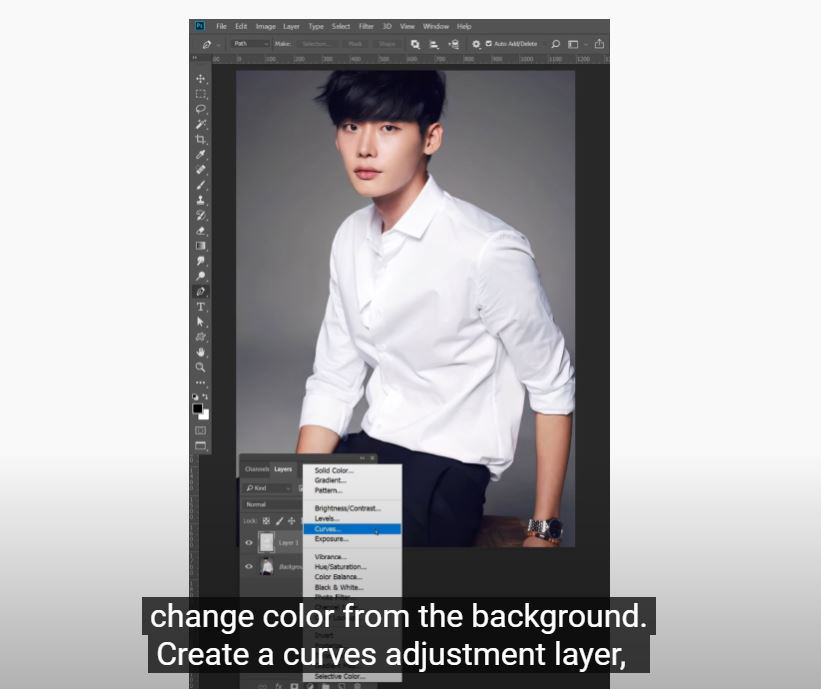Toggle lock transparent pixels

point(266,521)
